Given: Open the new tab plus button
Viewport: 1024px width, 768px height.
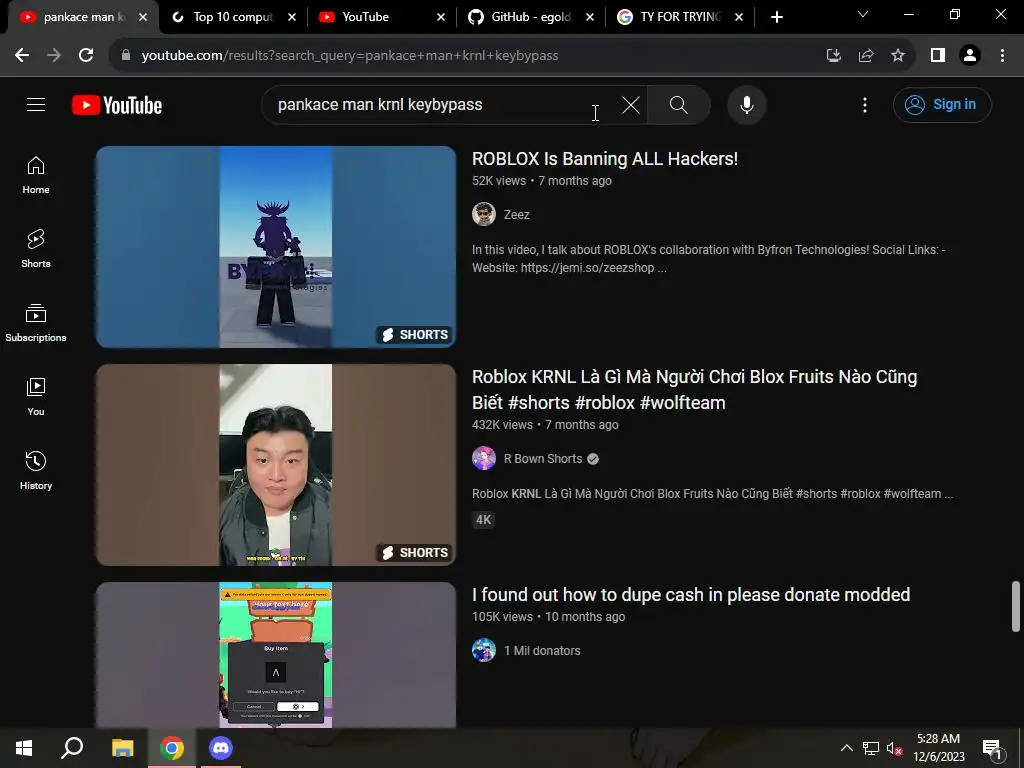Looking at the screenshot, I should pyautogui.click(x=776, y=17).
